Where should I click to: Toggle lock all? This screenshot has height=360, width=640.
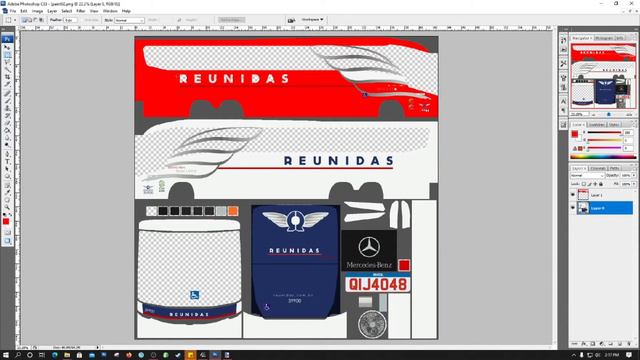click(601, 184)
